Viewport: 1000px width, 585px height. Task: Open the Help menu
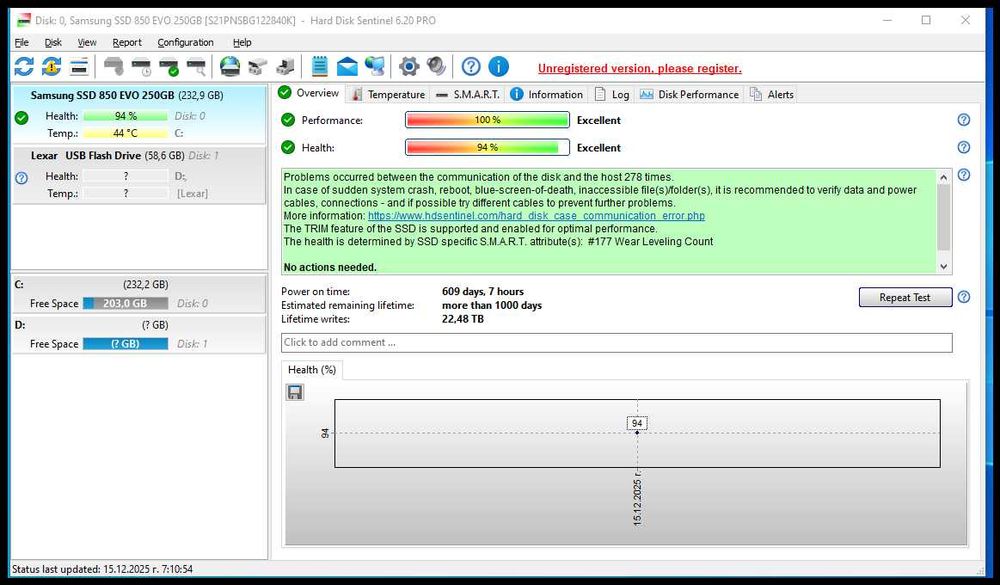(242, 43)
